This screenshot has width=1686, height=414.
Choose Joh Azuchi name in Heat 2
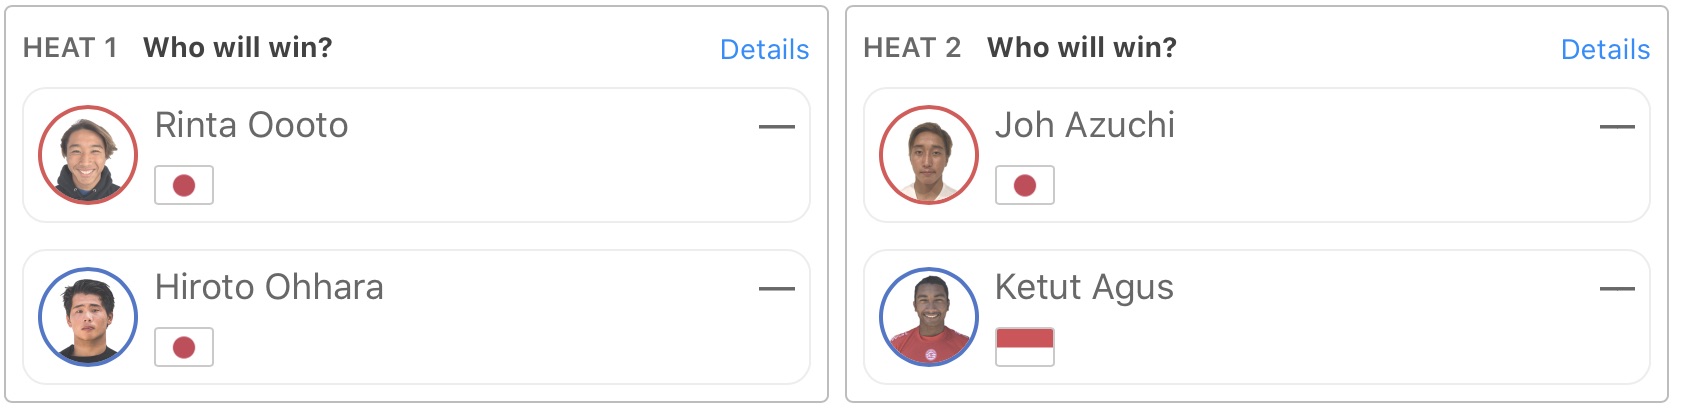[1085, 125]
